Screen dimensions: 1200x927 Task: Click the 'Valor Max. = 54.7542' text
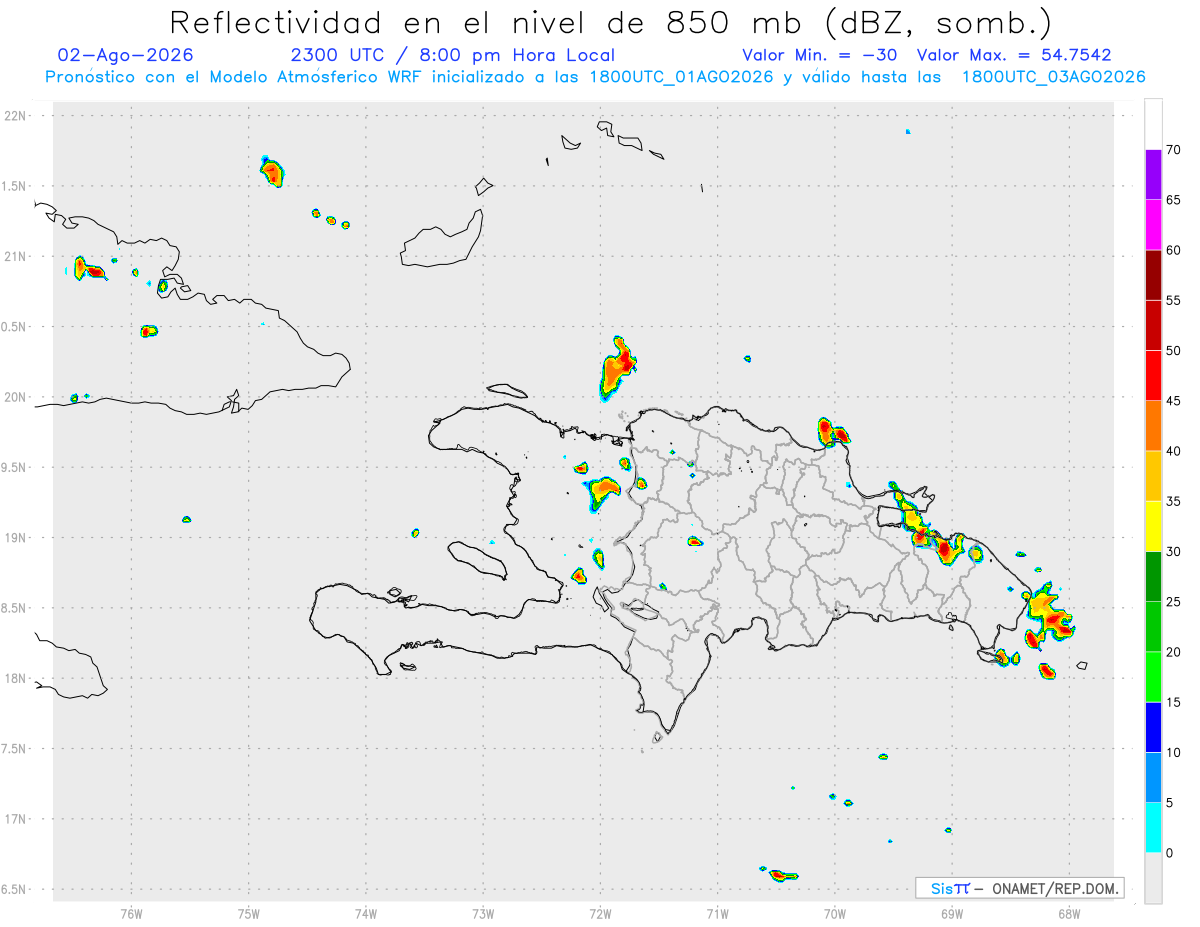(1014, 55)
